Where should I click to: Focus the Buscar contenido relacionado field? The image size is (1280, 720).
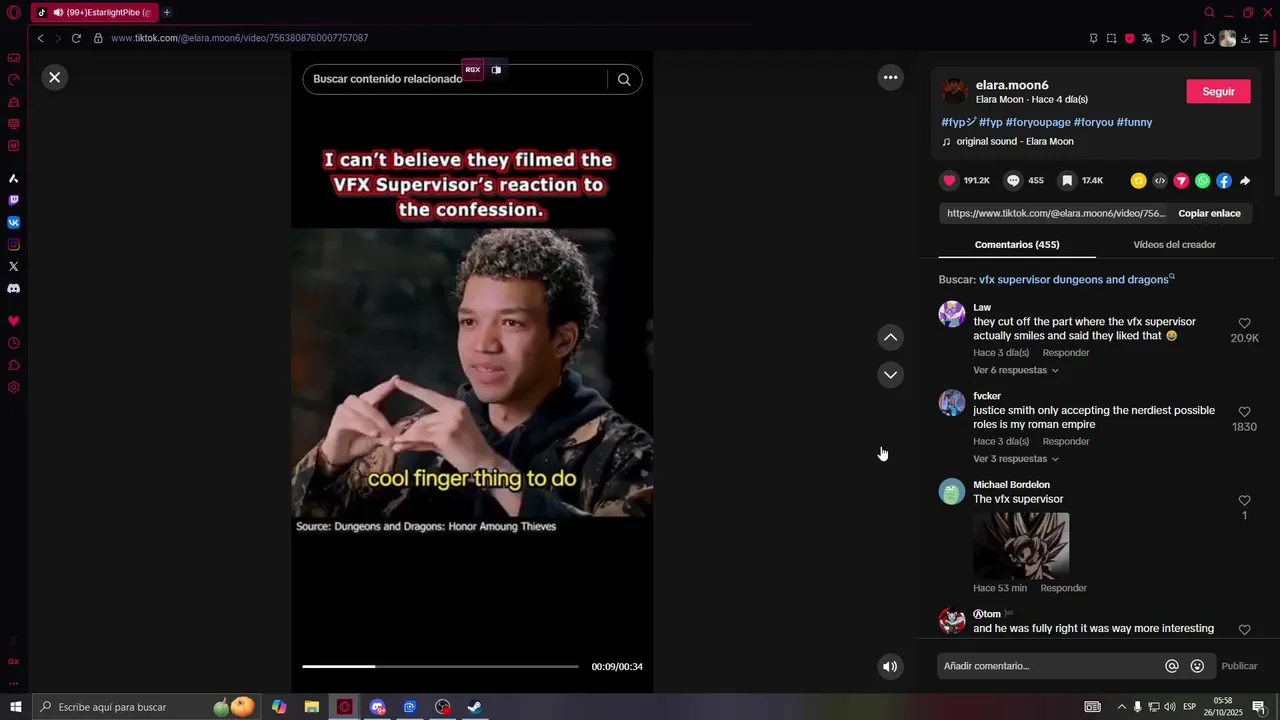[455, 79]
